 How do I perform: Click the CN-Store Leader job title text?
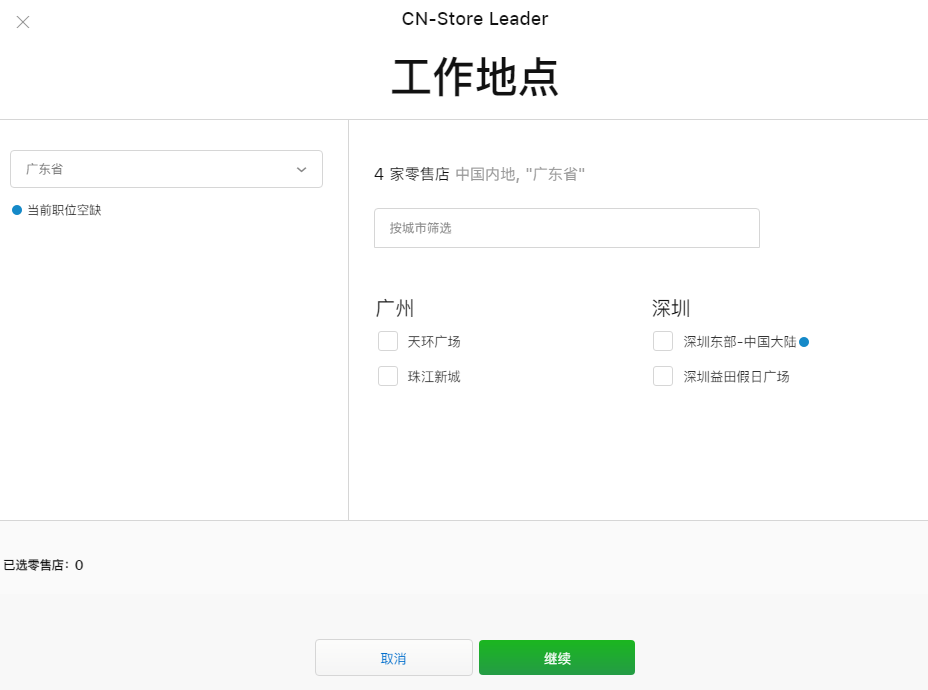(475, 19)
